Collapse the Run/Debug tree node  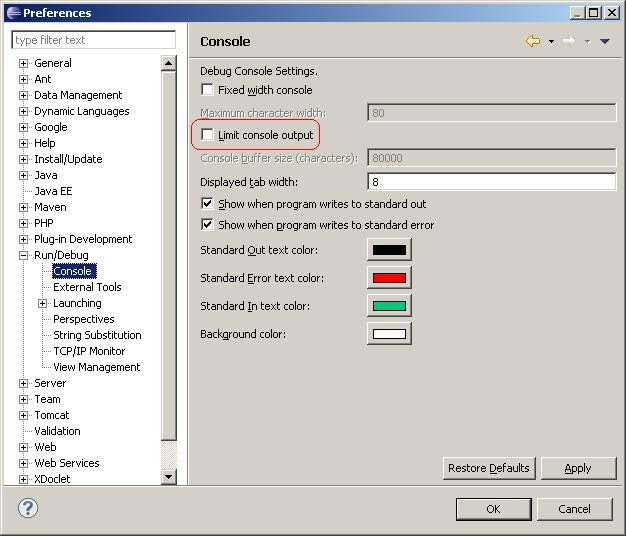pyautogui.click(x=24, y=255)
